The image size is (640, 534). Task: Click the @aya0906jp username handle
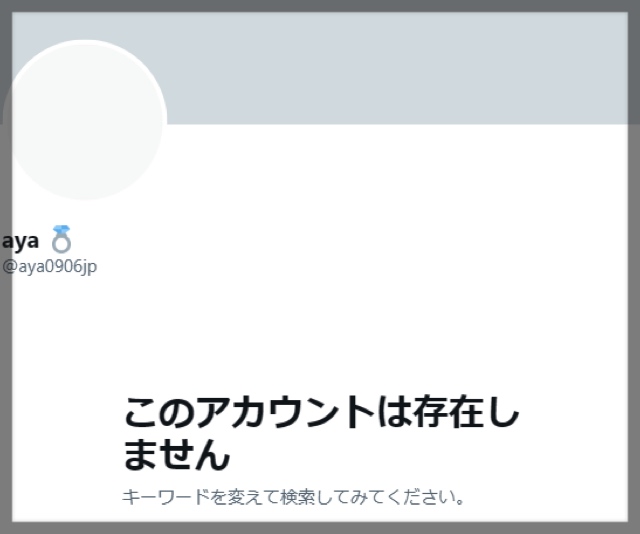point(49,267)
